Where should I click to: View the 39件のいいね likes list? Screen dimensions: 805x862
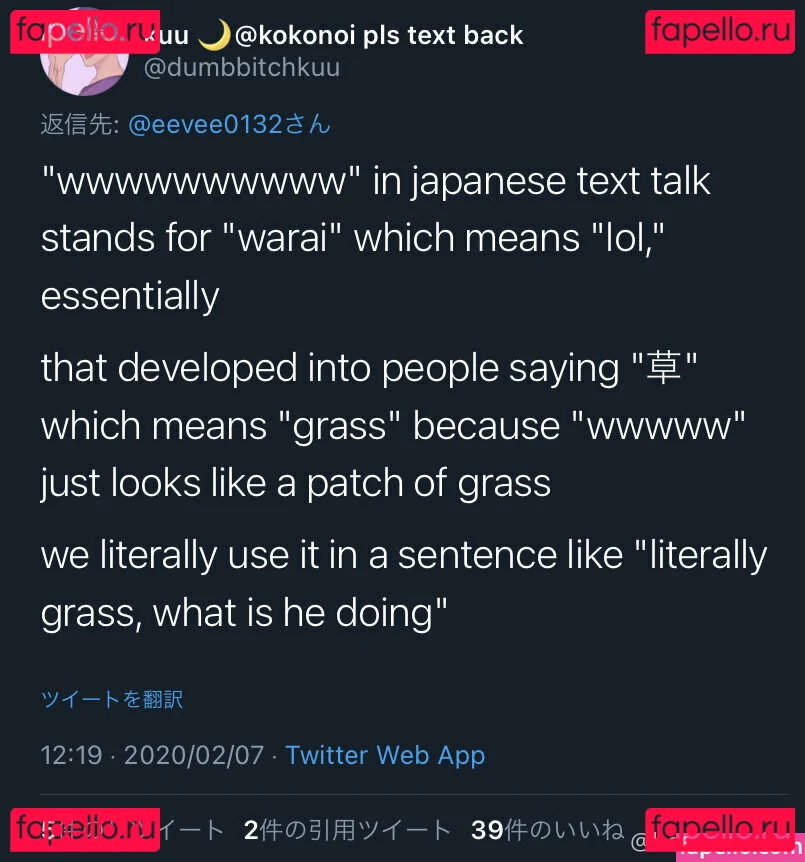[x=547, y=830]
